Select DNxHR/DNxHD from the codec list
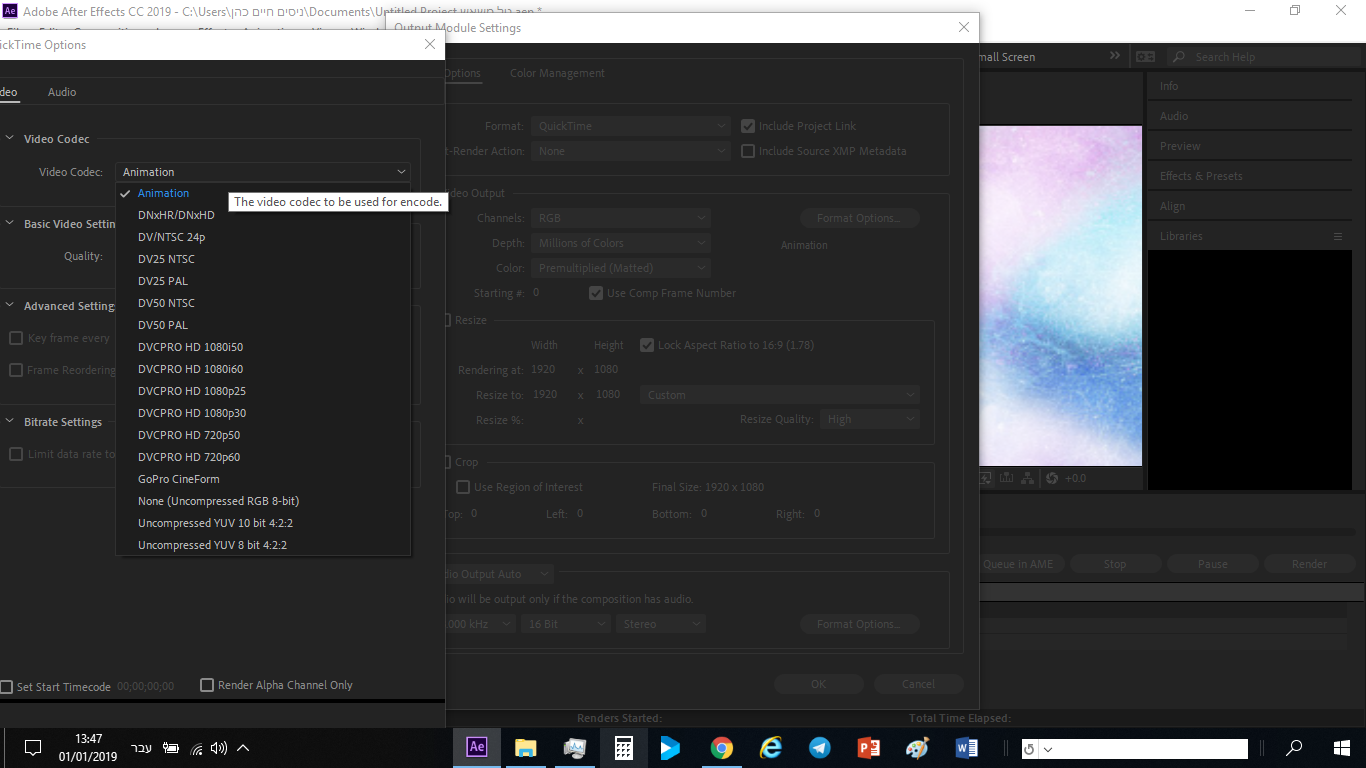 176,214
